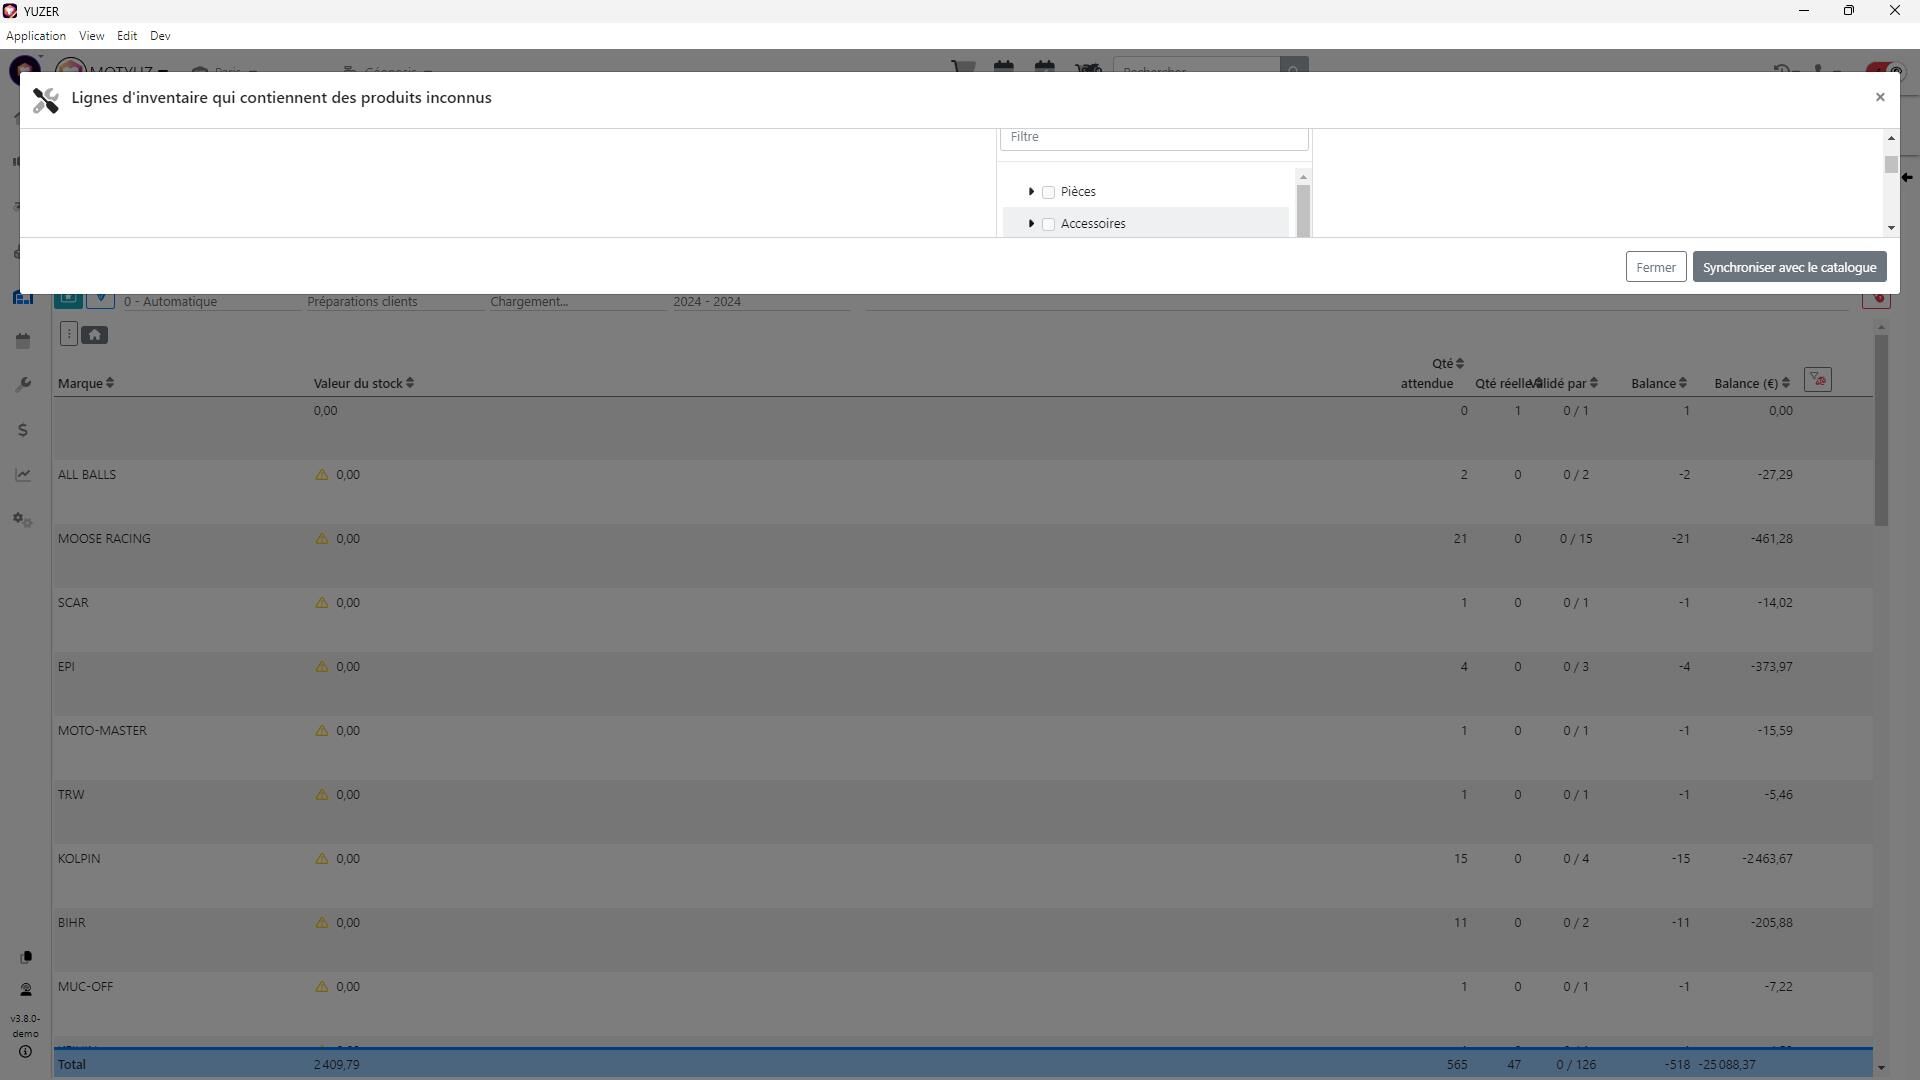Open the dollar finance sidebar icon
This screenshot has height=1080, width=1920.
tap(23, 430)
